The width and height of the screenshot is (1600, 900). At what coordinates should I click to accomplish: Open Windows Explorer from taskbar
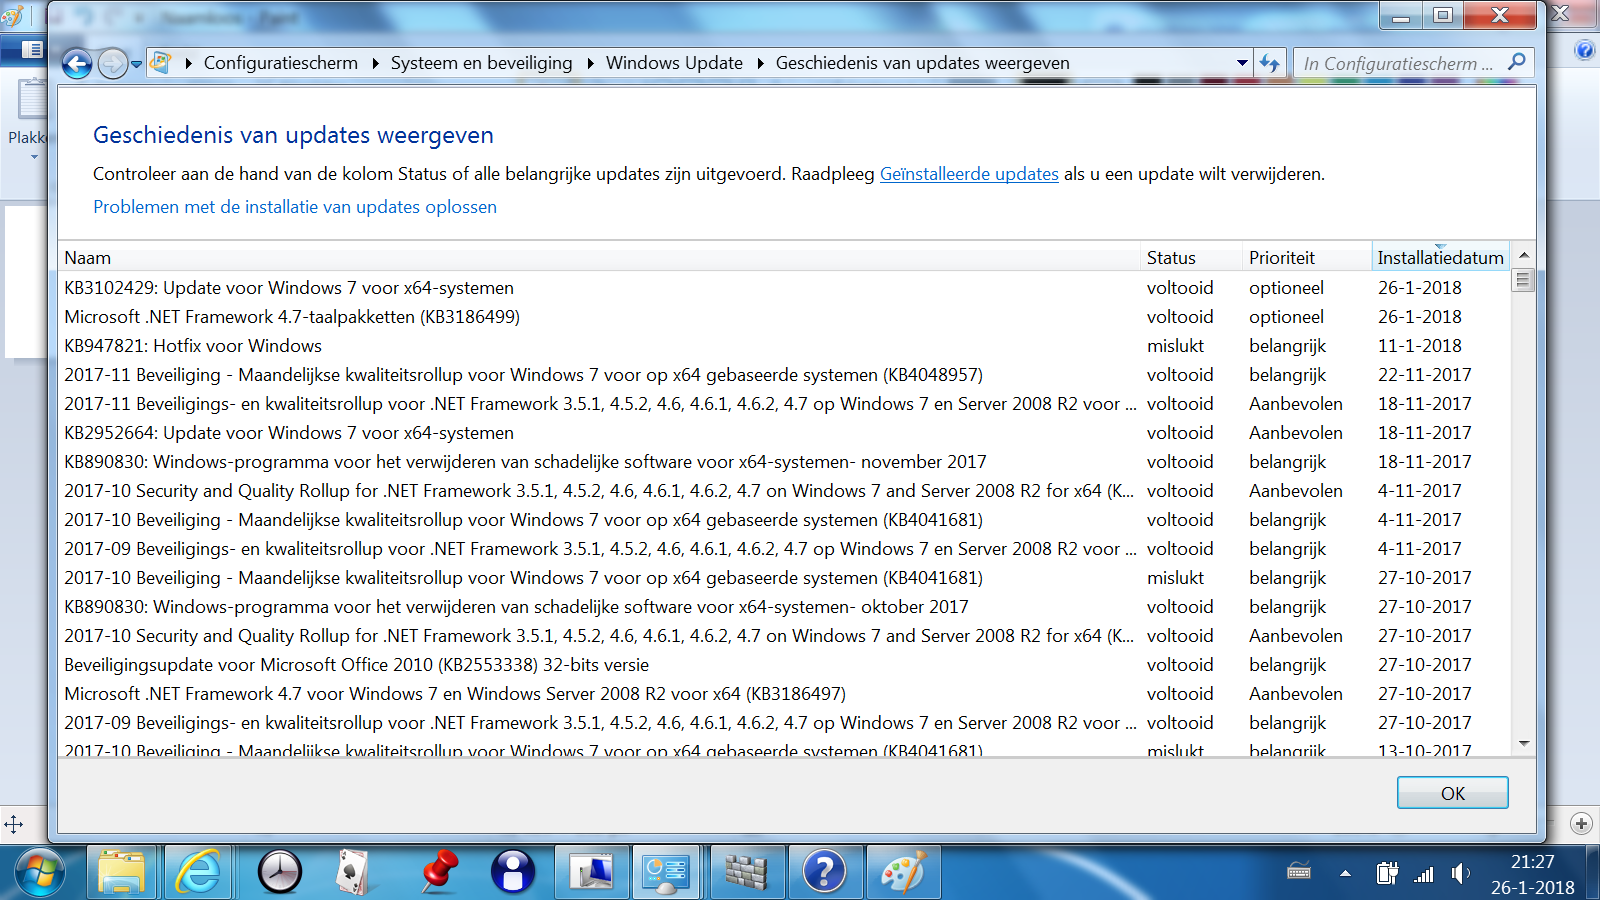point(122,873)
